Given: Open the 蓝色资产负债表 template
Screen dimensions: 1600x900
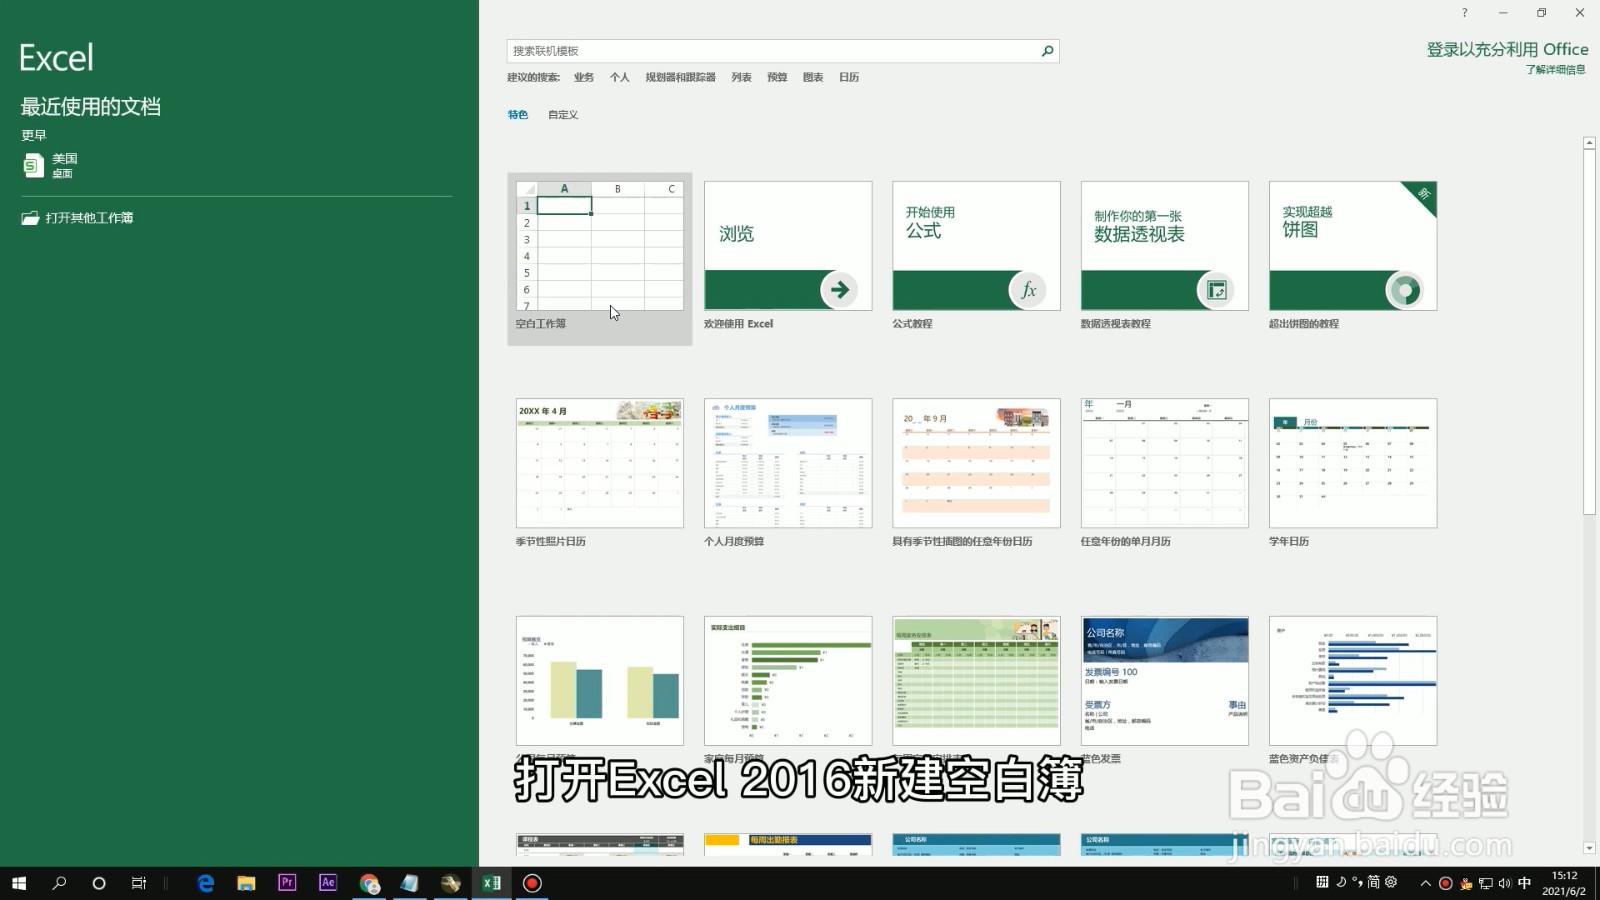Looking at the screenshot, I should pyautogui.click(x=1353, y=690).
